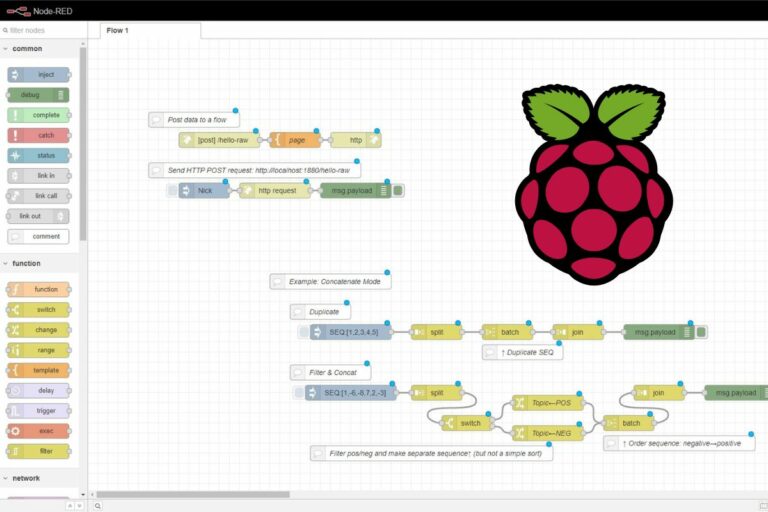Select the Topic←NEG change node
The height and width of the screenshot is (512, 768).
[548, 433]
